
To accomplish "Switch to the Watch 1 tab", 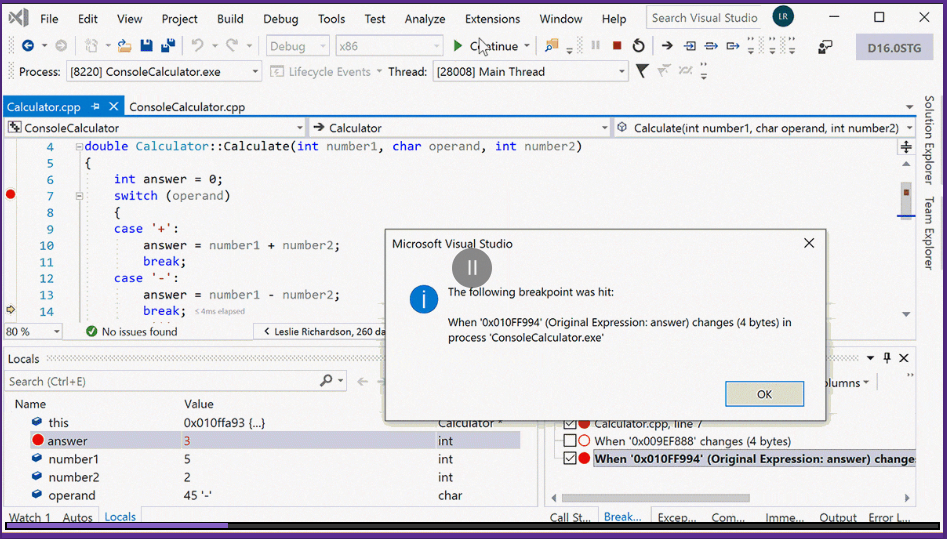I will coord(30,517).
